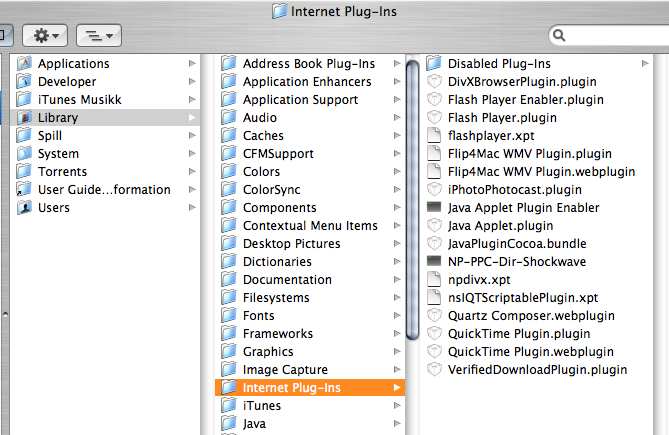Select the iTunes folder icon in Library

pyautogui.click(x=229, y=406)
